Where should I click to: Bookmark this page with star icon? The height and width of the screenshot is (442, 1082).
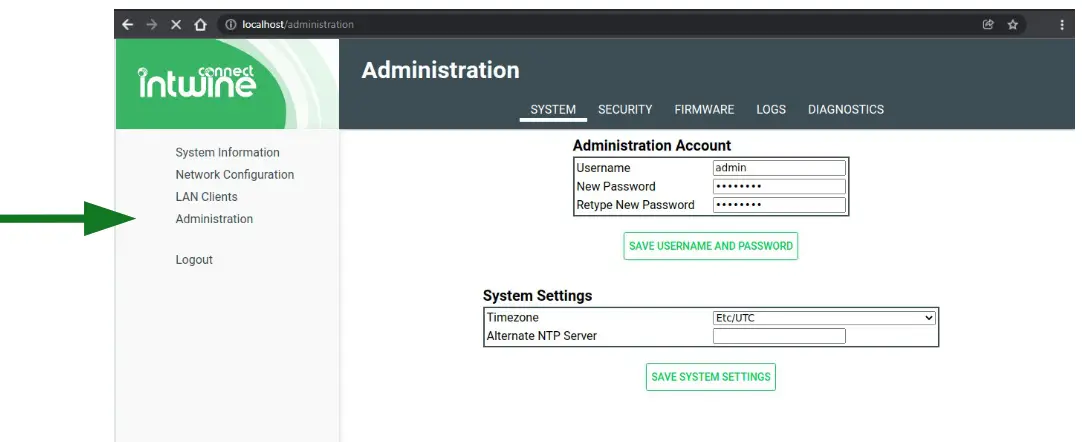[x=1013, y=24]
